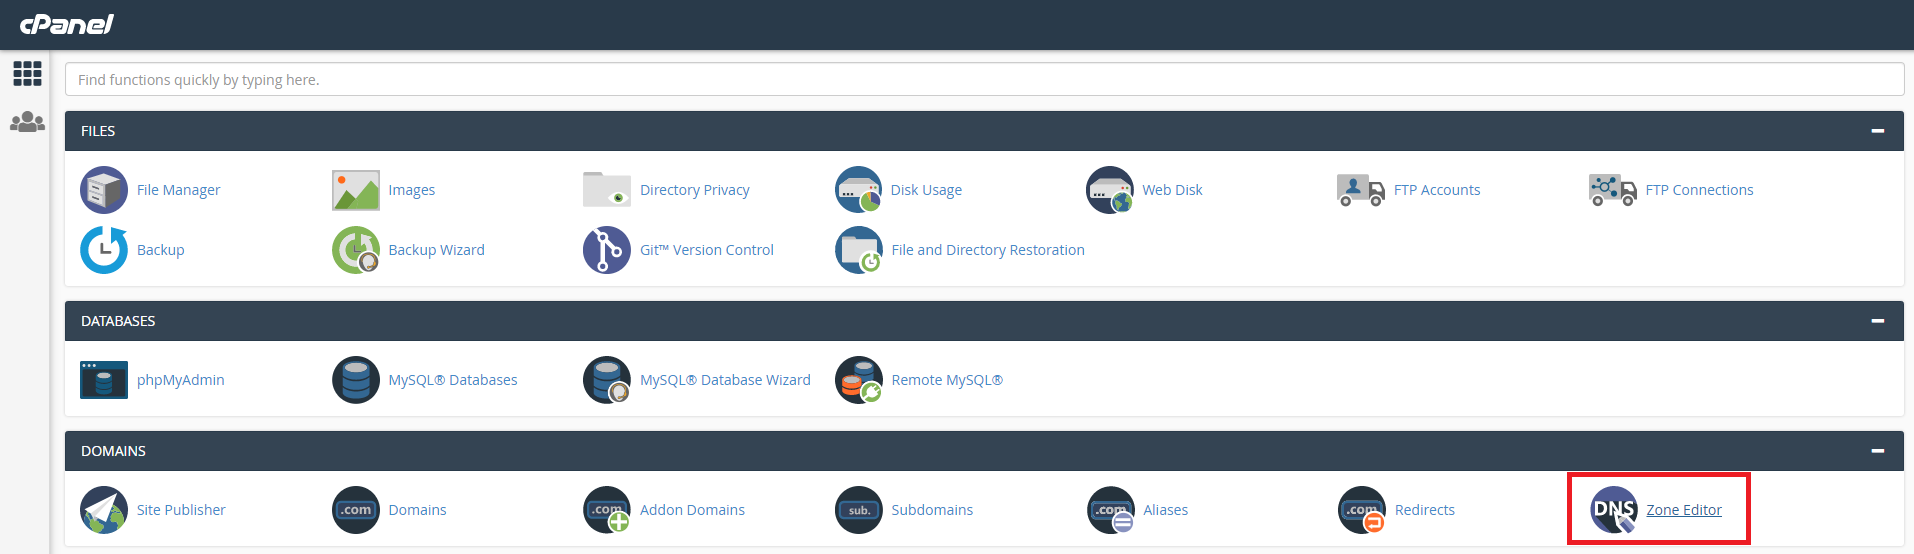Open the Zone Editor link
This screenshot has height=554, width=1914.
(x=1684, y=510)
